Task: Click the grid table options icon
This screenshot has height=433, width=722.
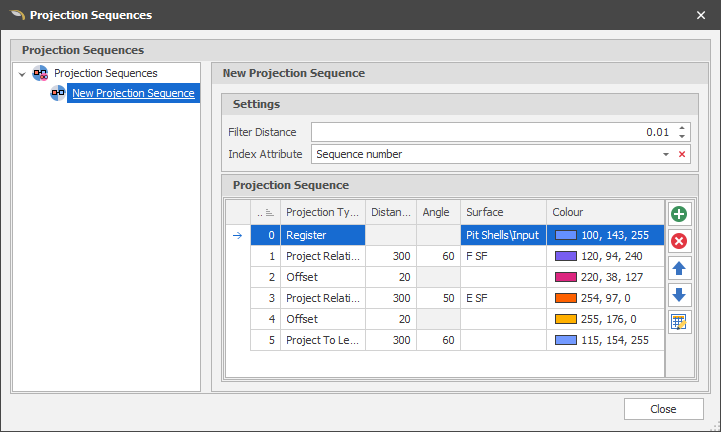Action: coord(679,322)
